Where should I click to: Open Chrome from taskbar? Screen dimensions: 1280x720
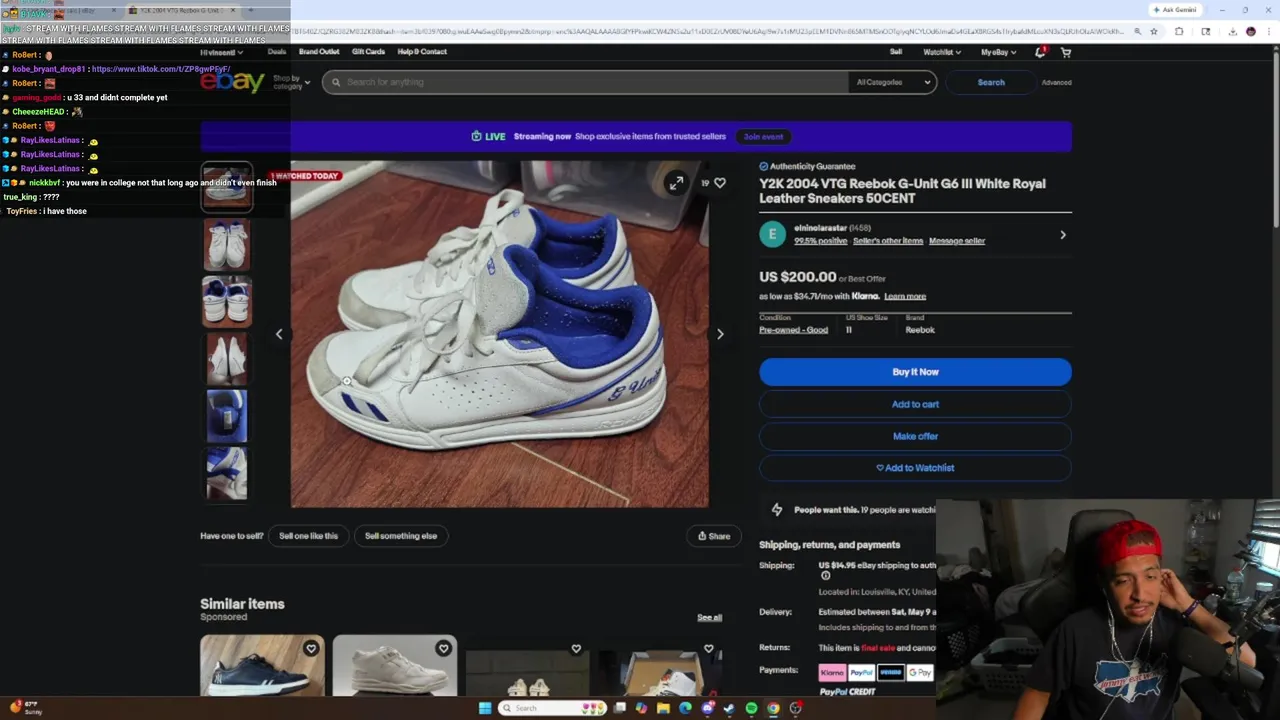click(x=773, y=708)
